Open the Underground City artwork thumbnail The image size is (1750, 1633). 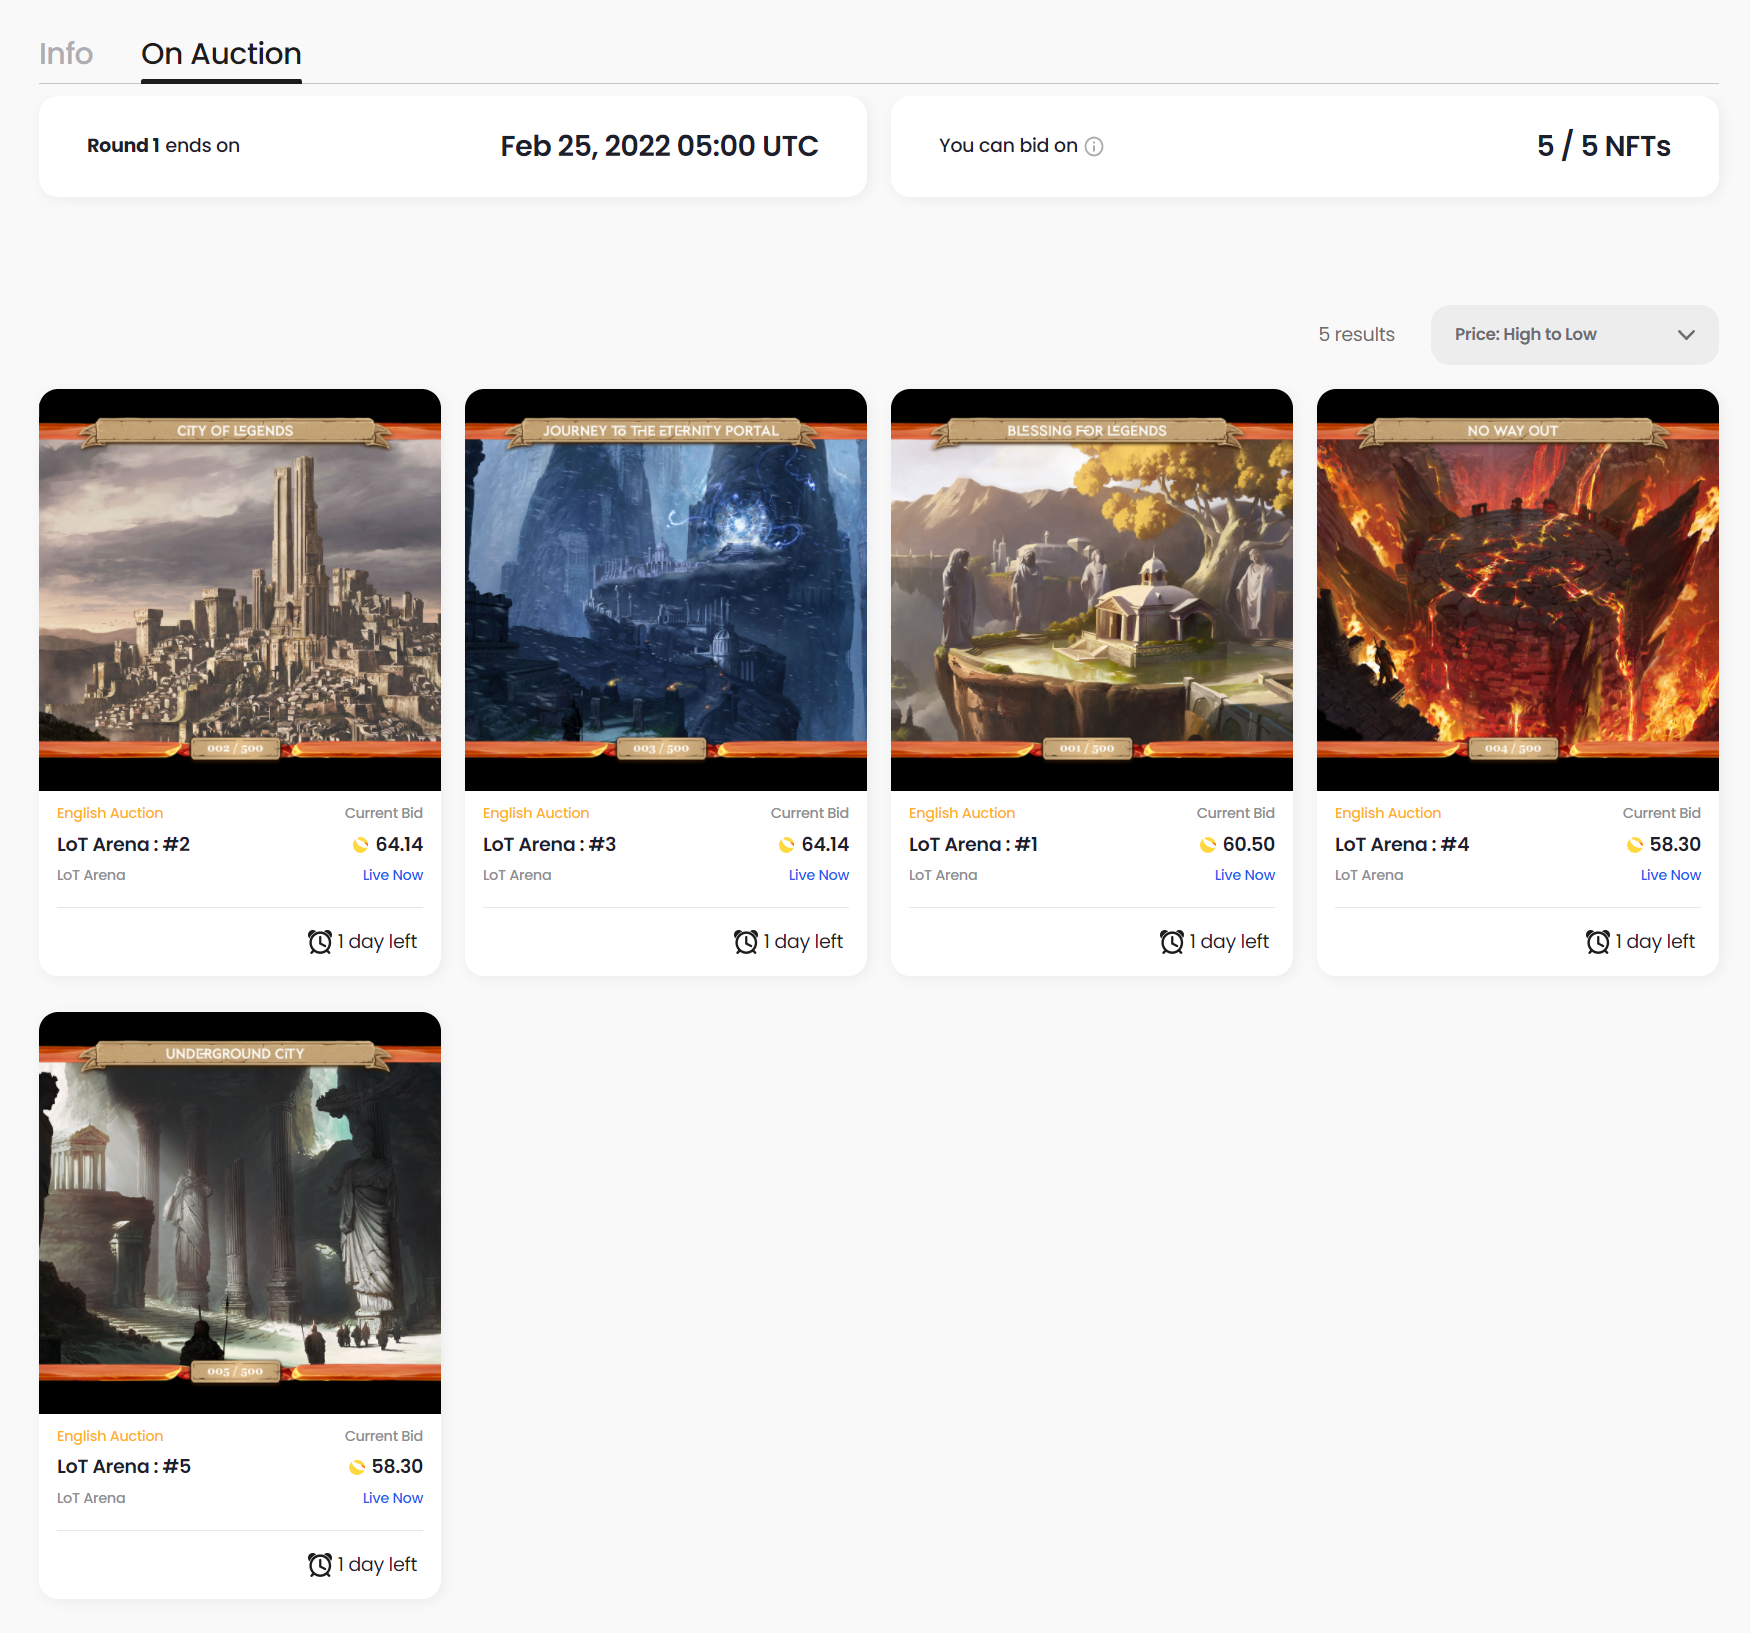[x=240, y=1213]
